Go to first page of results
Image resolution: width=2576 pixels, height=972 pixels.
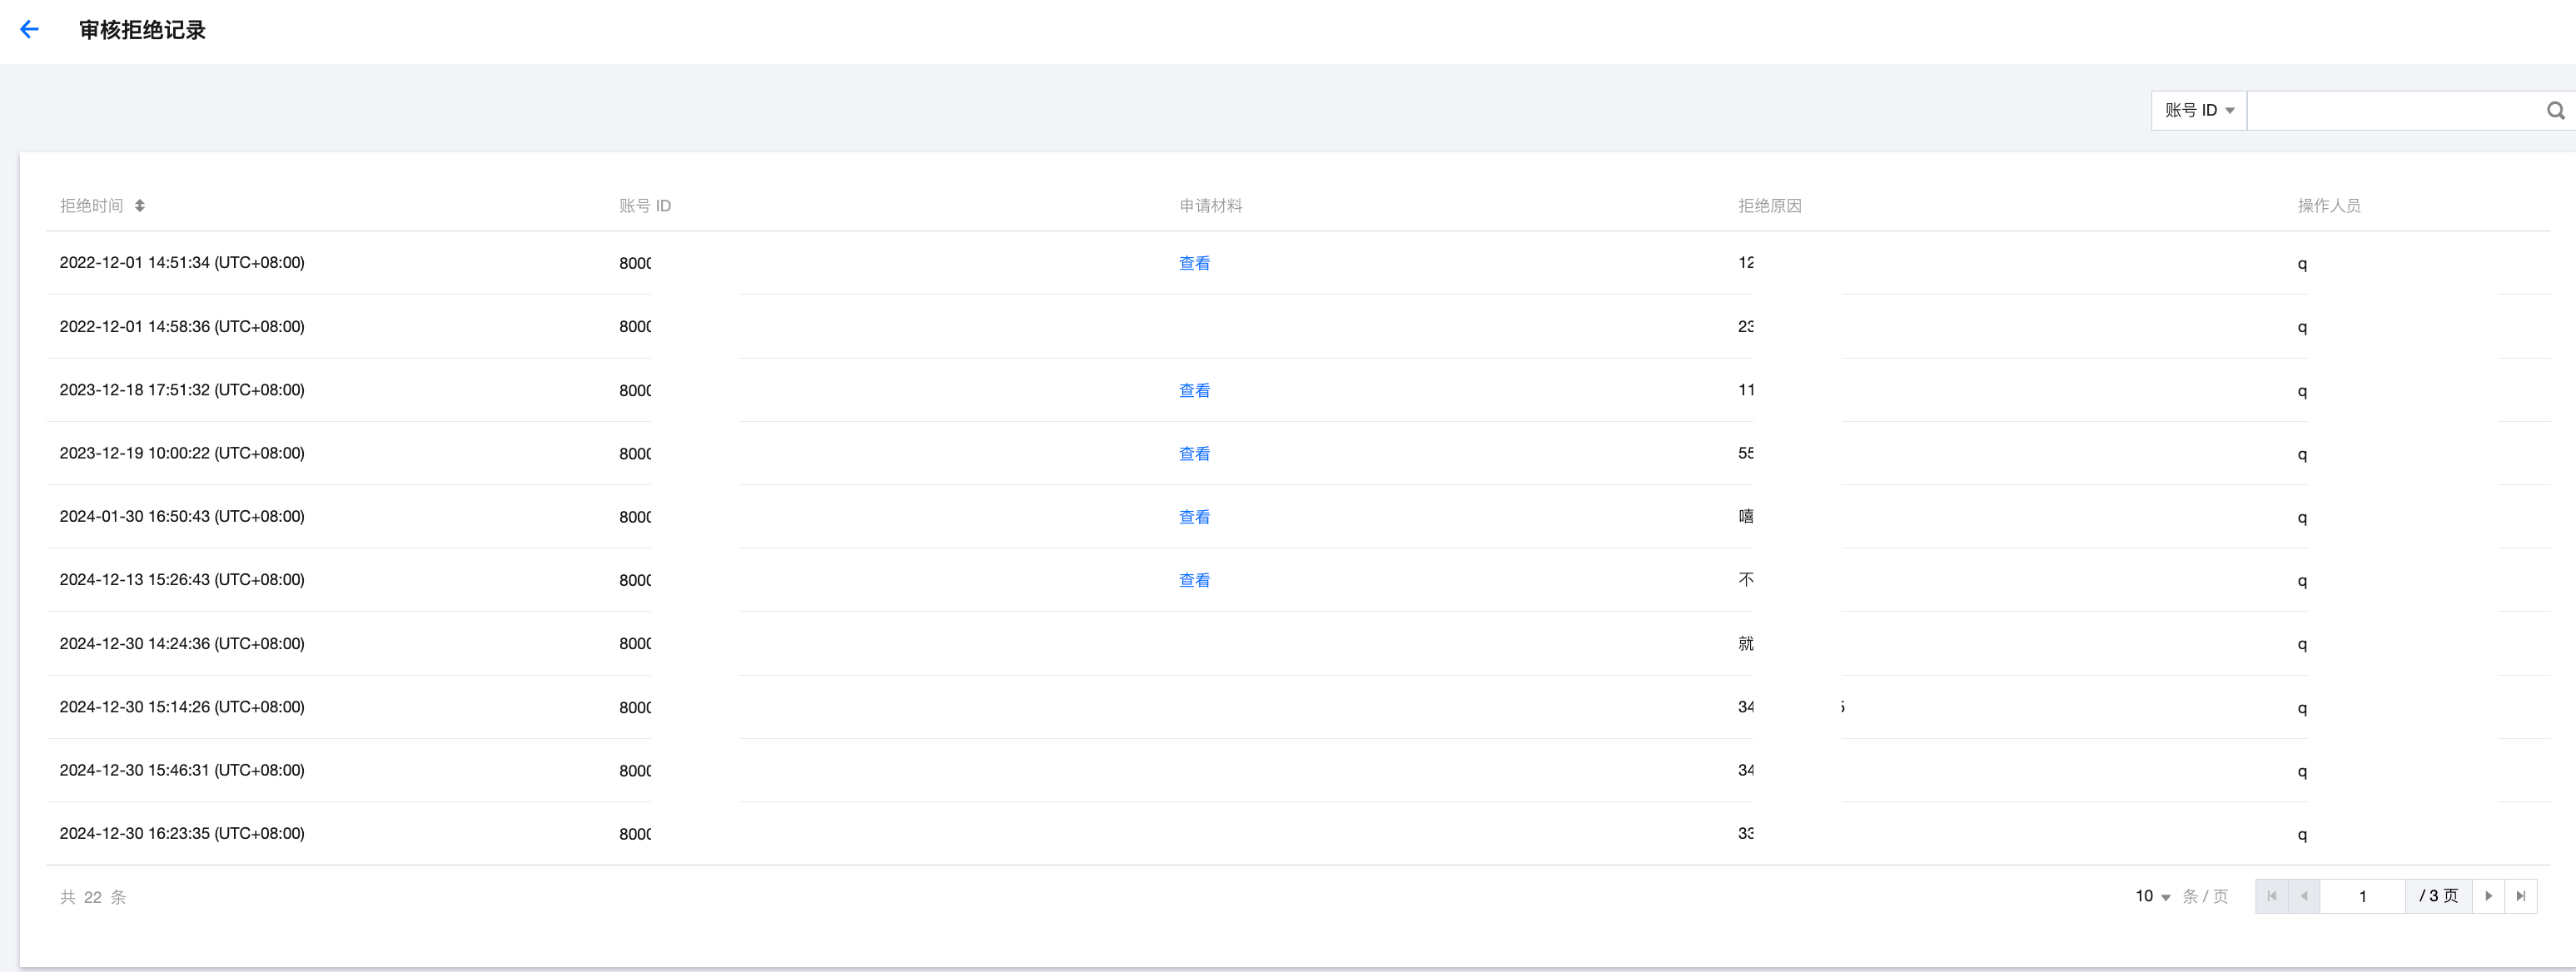pos(2272,896)
